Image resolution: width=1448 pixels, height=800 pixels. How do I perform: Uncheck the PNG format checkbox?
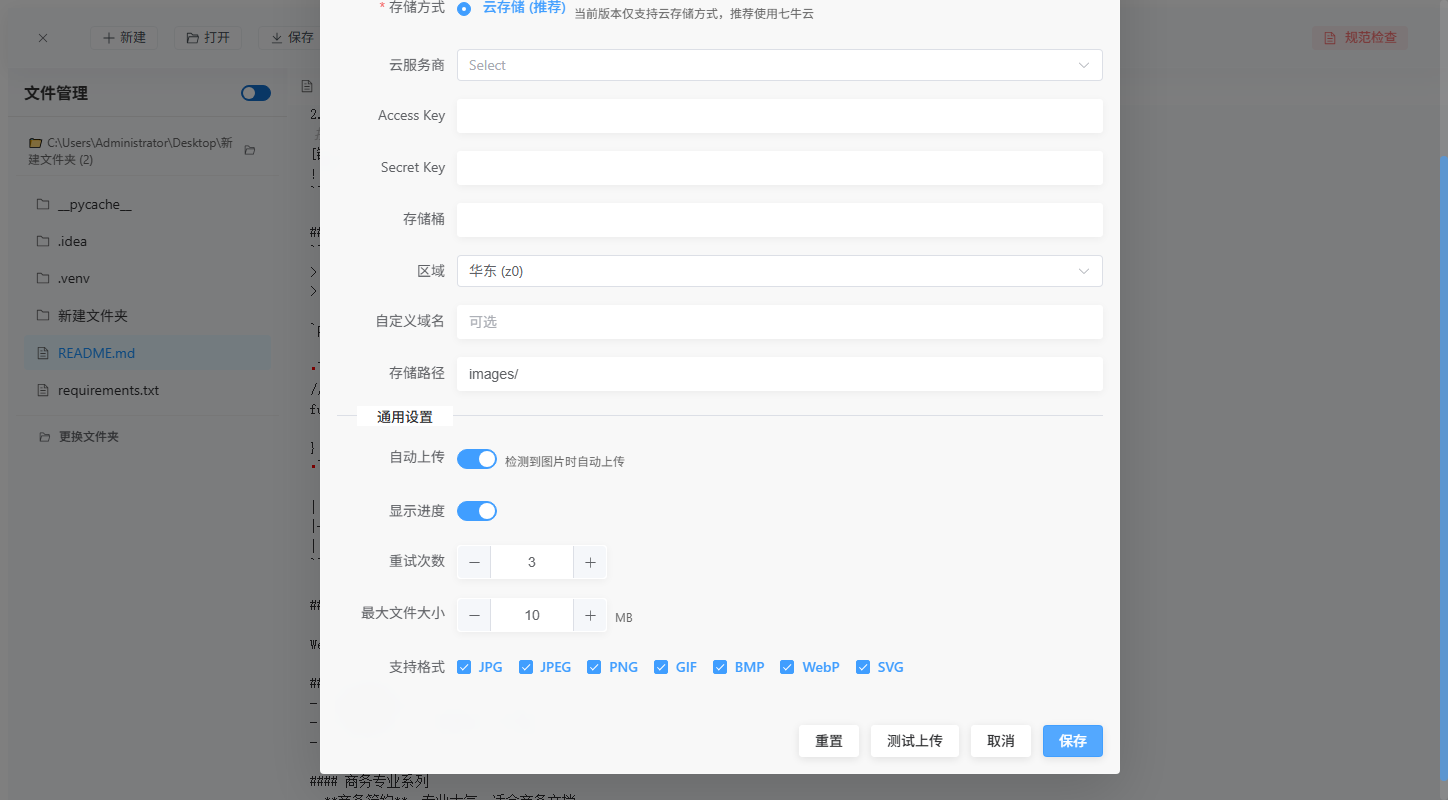click(594, 667)
